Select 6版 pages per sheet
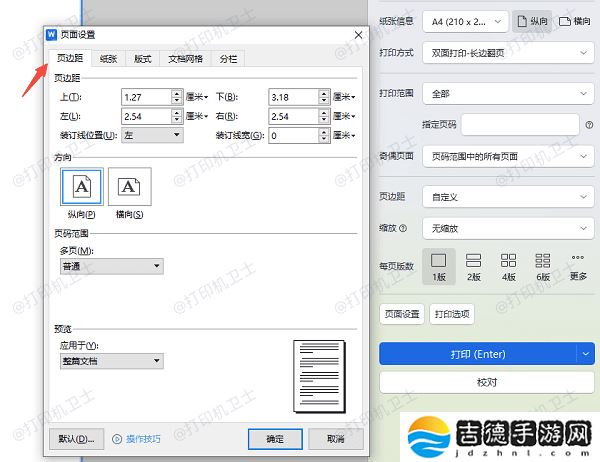 543,267
